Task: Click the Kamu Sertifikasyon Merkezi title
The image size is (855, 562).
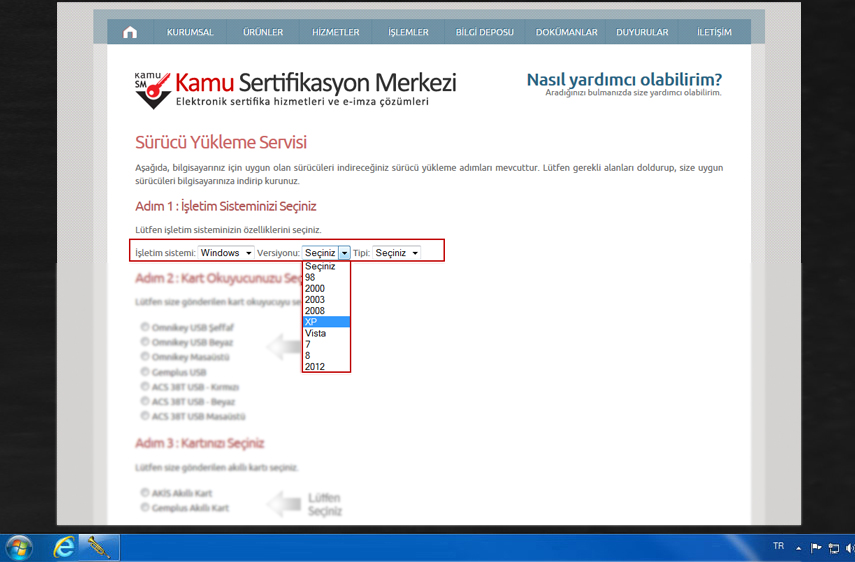Action: pos(316,82)
